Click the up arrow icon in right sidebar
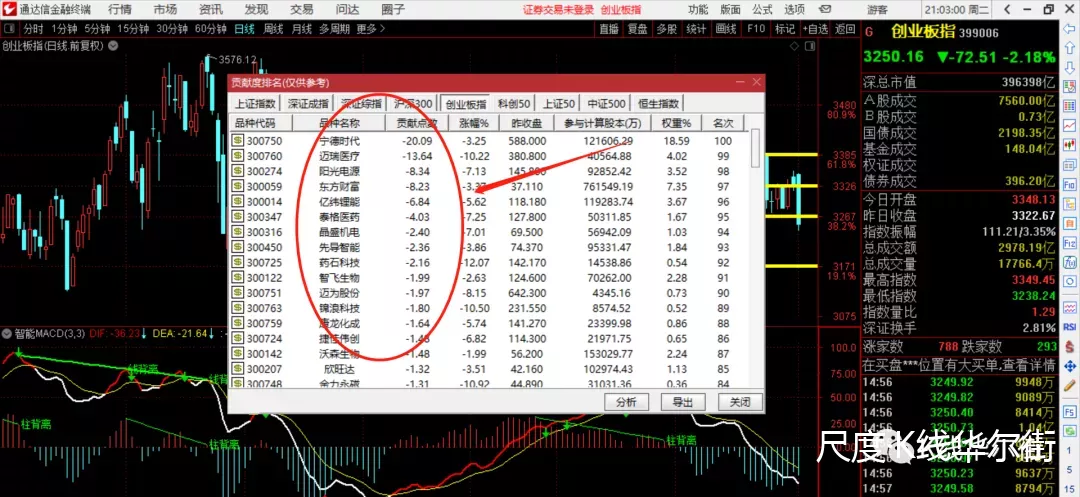The image size is (1080, 497). (1070, 47)
